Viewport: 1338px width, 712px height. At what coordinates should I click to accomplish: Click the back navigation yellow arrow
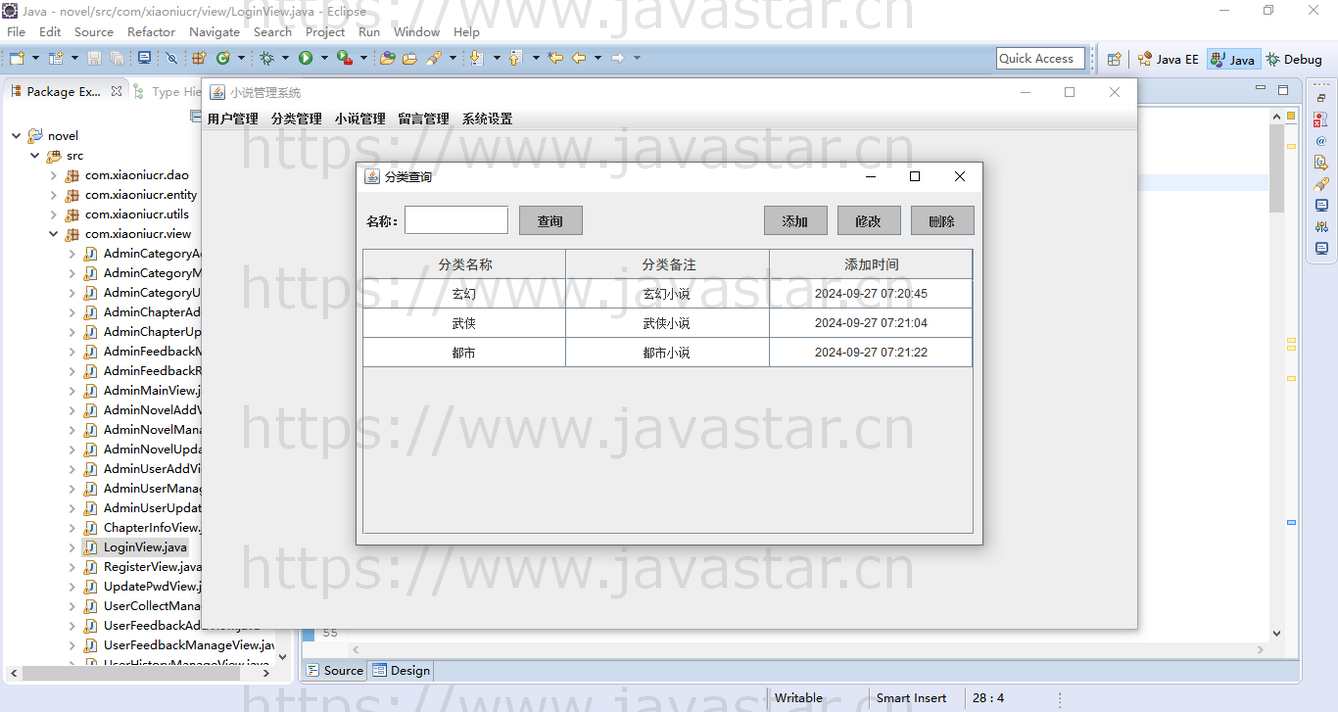coord(578,58)
